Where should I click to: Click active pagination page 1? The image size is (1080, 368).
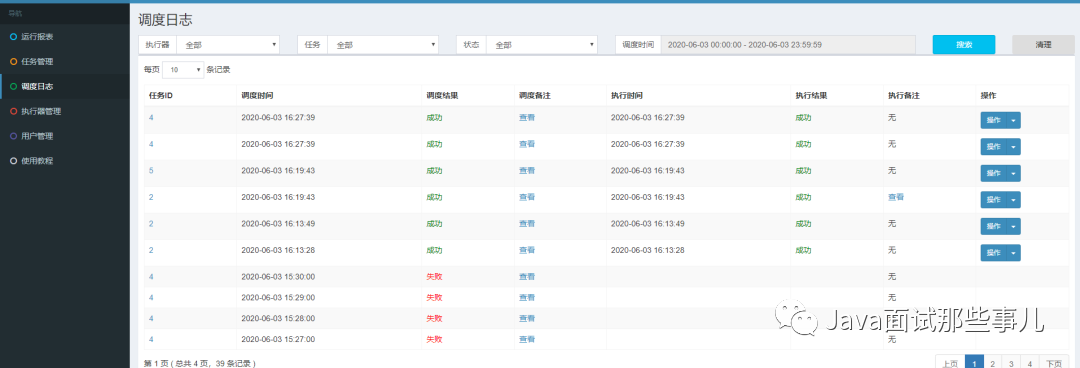(974, 363)
